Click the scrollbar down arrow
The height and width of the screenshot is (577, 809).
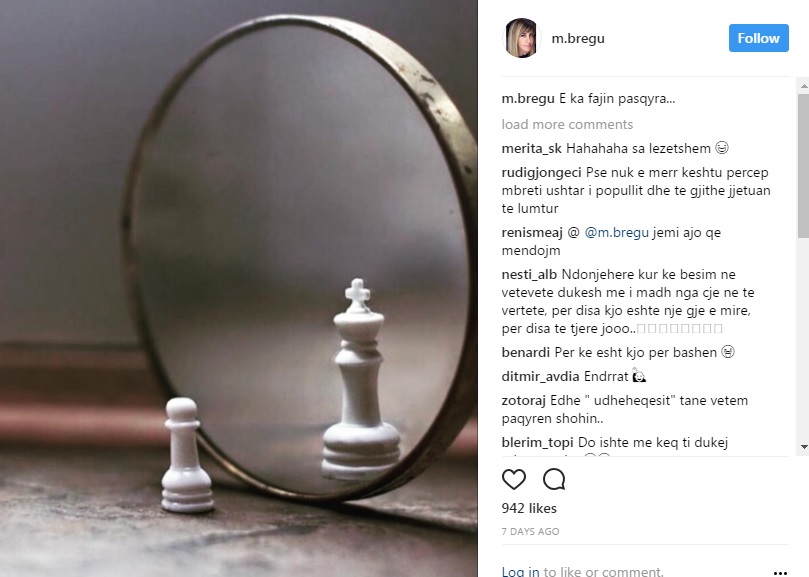point(803,447)
